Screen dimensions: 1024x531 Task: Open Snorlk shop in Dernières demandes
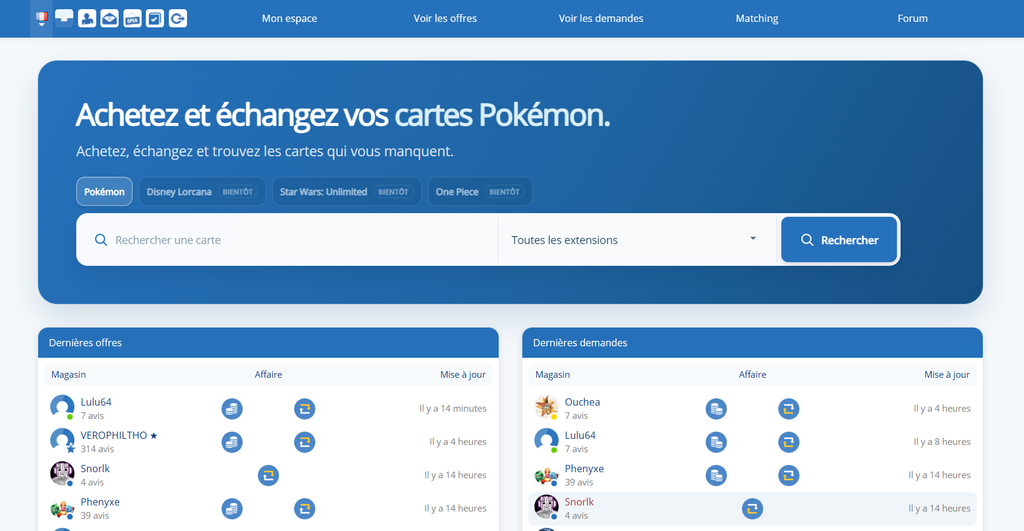(579, 502)
